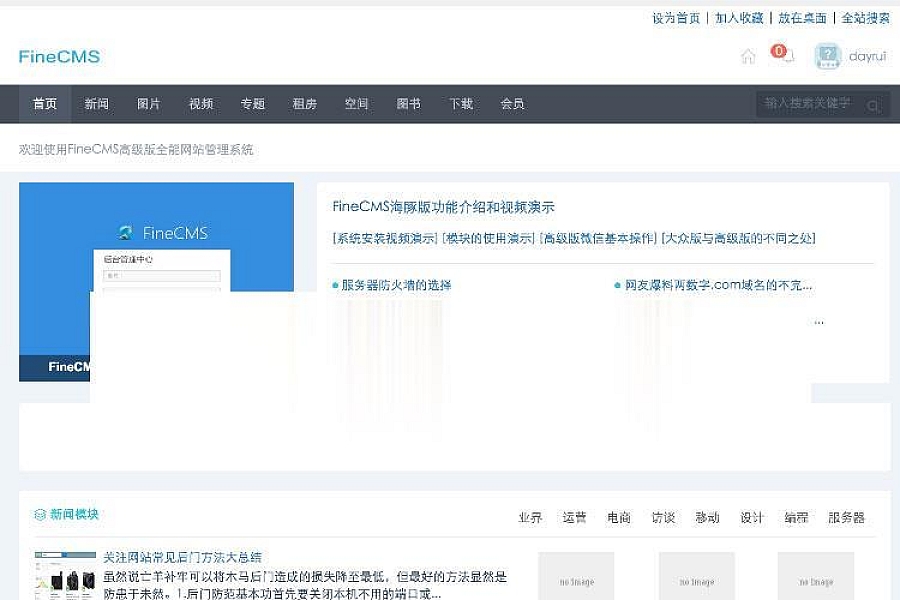Select 会员 in the navigation bar
The image size is (900, 600).
(513, 104)
